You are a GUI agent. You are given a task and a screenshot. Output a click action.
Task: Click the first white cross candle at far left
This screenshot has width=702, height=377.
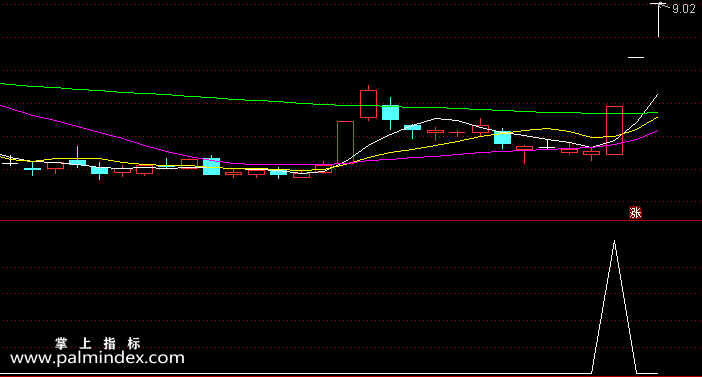(10, 161)
